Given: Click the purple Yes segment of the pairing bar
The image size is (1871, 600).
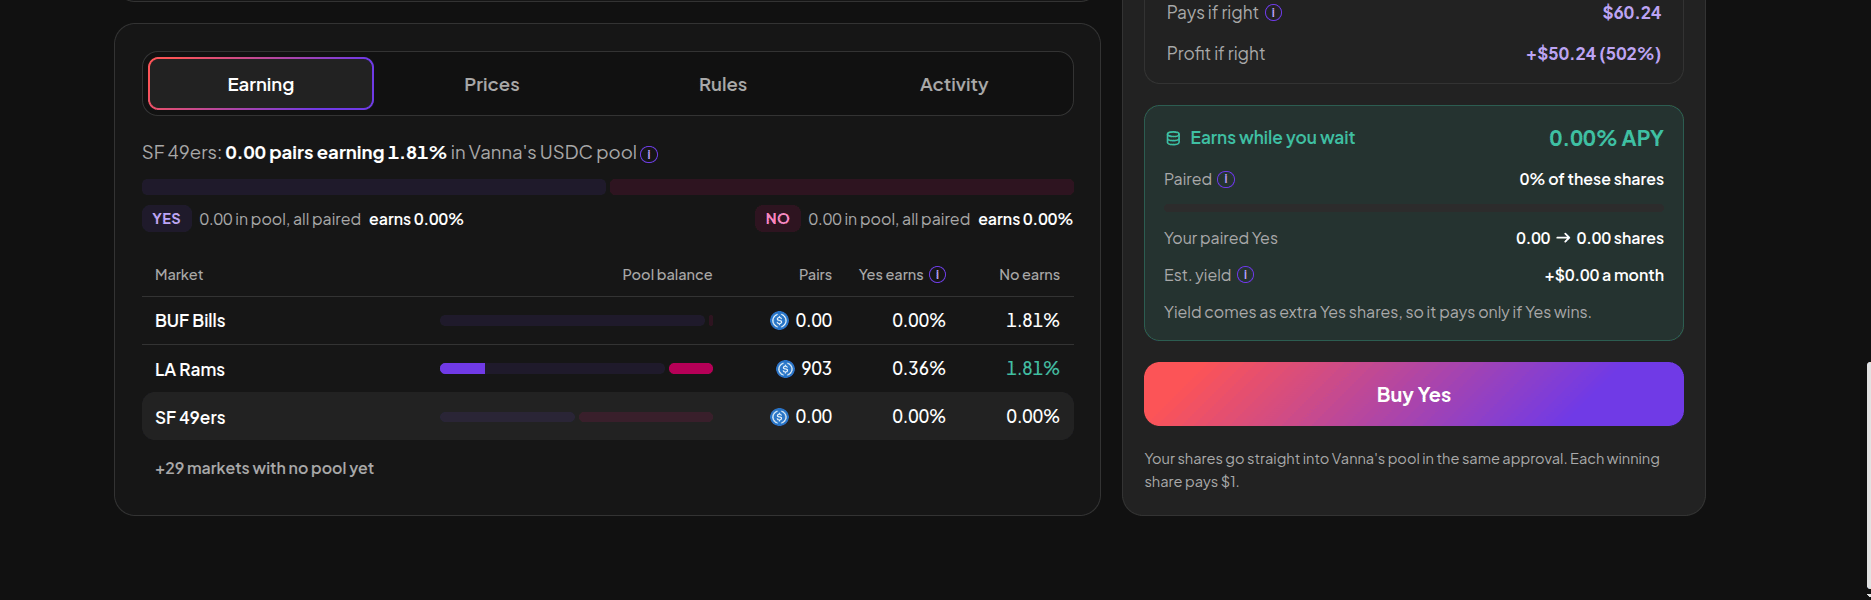Looking at the screenshot, I should click(x=374, y=187).
